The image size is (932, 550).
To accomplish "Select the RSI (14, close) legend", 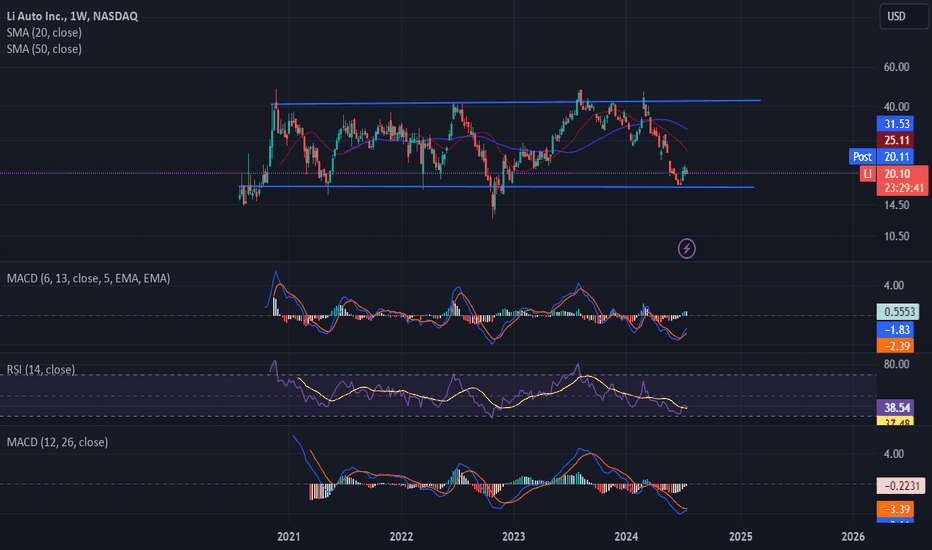I will click(40, 369).
